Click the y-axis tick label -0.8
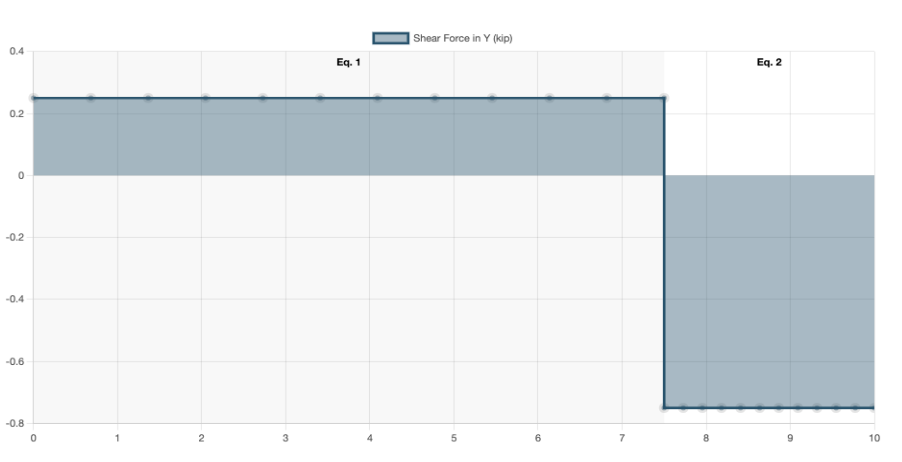902x462 pixels. pos(16,423)
